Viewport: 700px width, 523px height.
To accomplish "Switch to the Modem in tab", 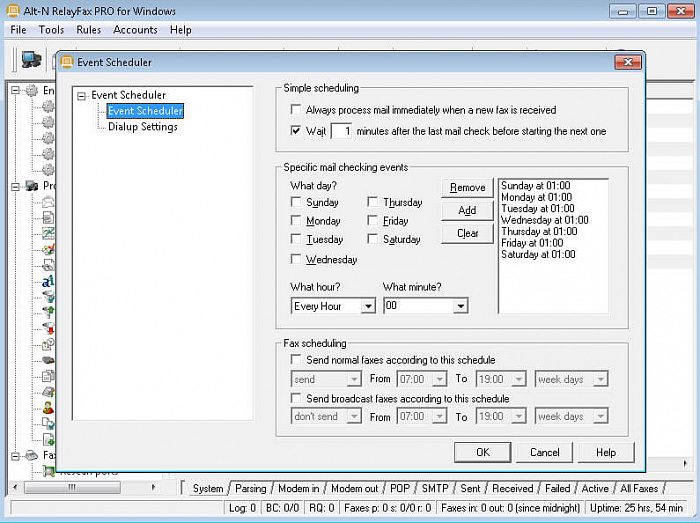I will coord(299,489).
